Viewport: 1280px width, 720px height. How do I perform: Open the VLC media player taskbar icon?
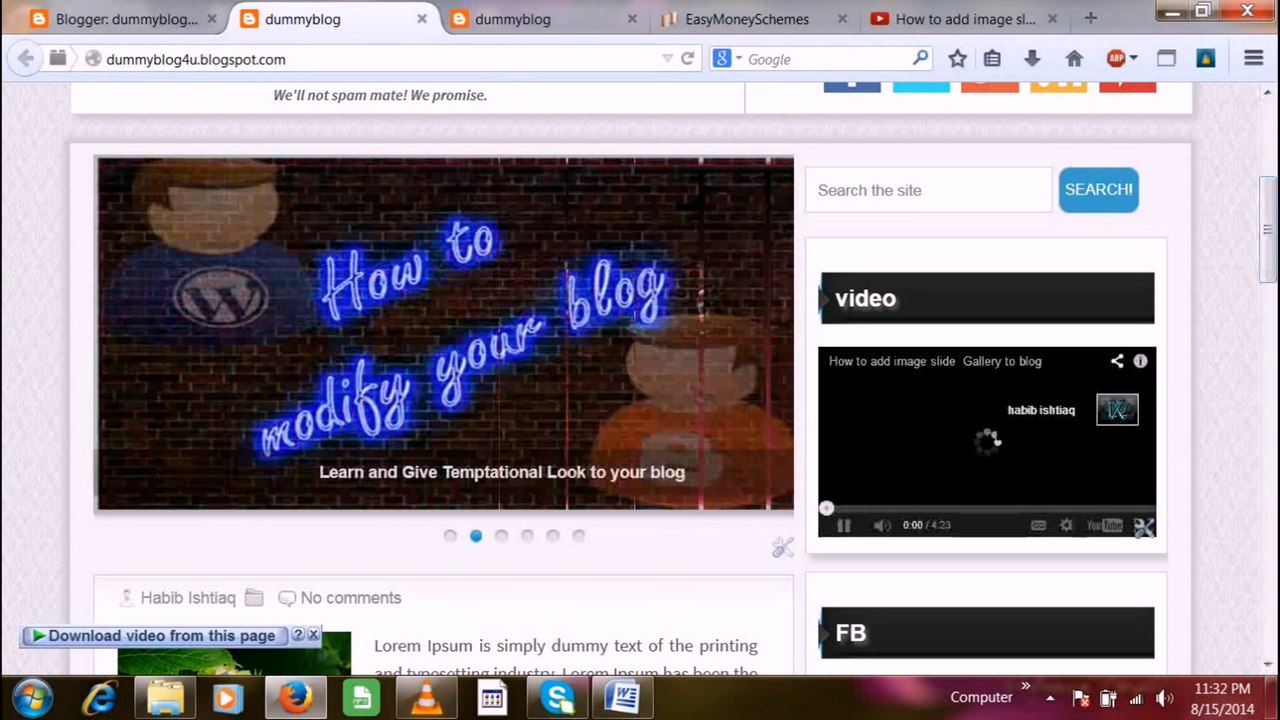coord(427,697)
